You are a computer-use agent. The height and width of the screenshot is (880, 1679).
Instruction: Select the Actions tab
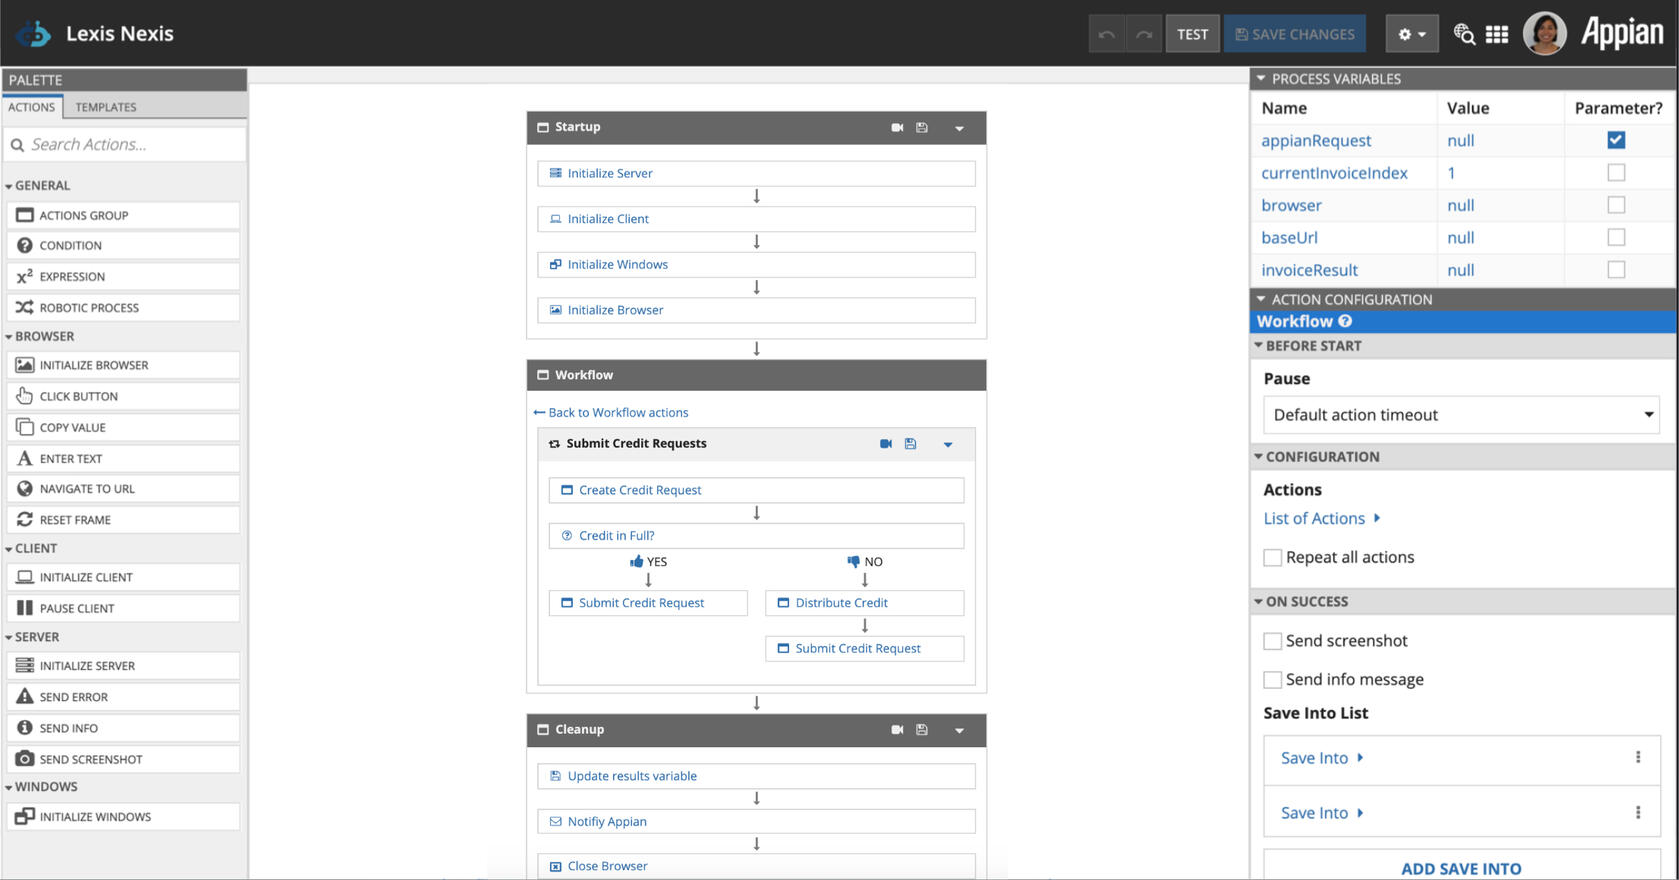coord(32,107)
